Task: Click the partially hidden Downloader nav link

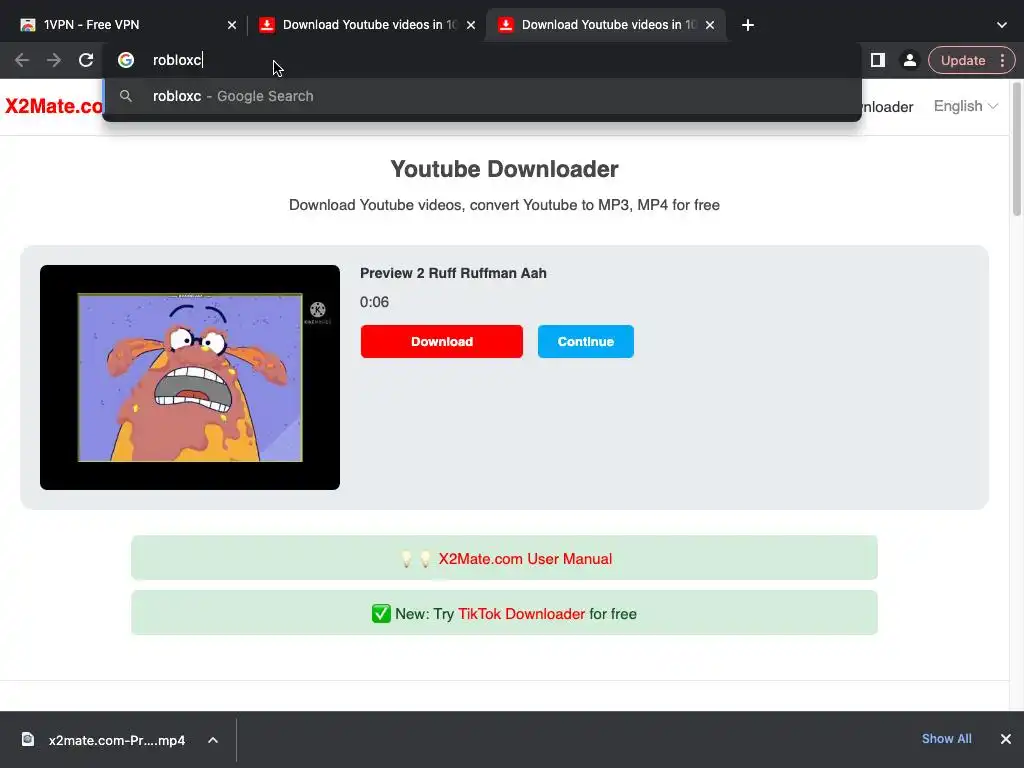Action: [887, 107]
